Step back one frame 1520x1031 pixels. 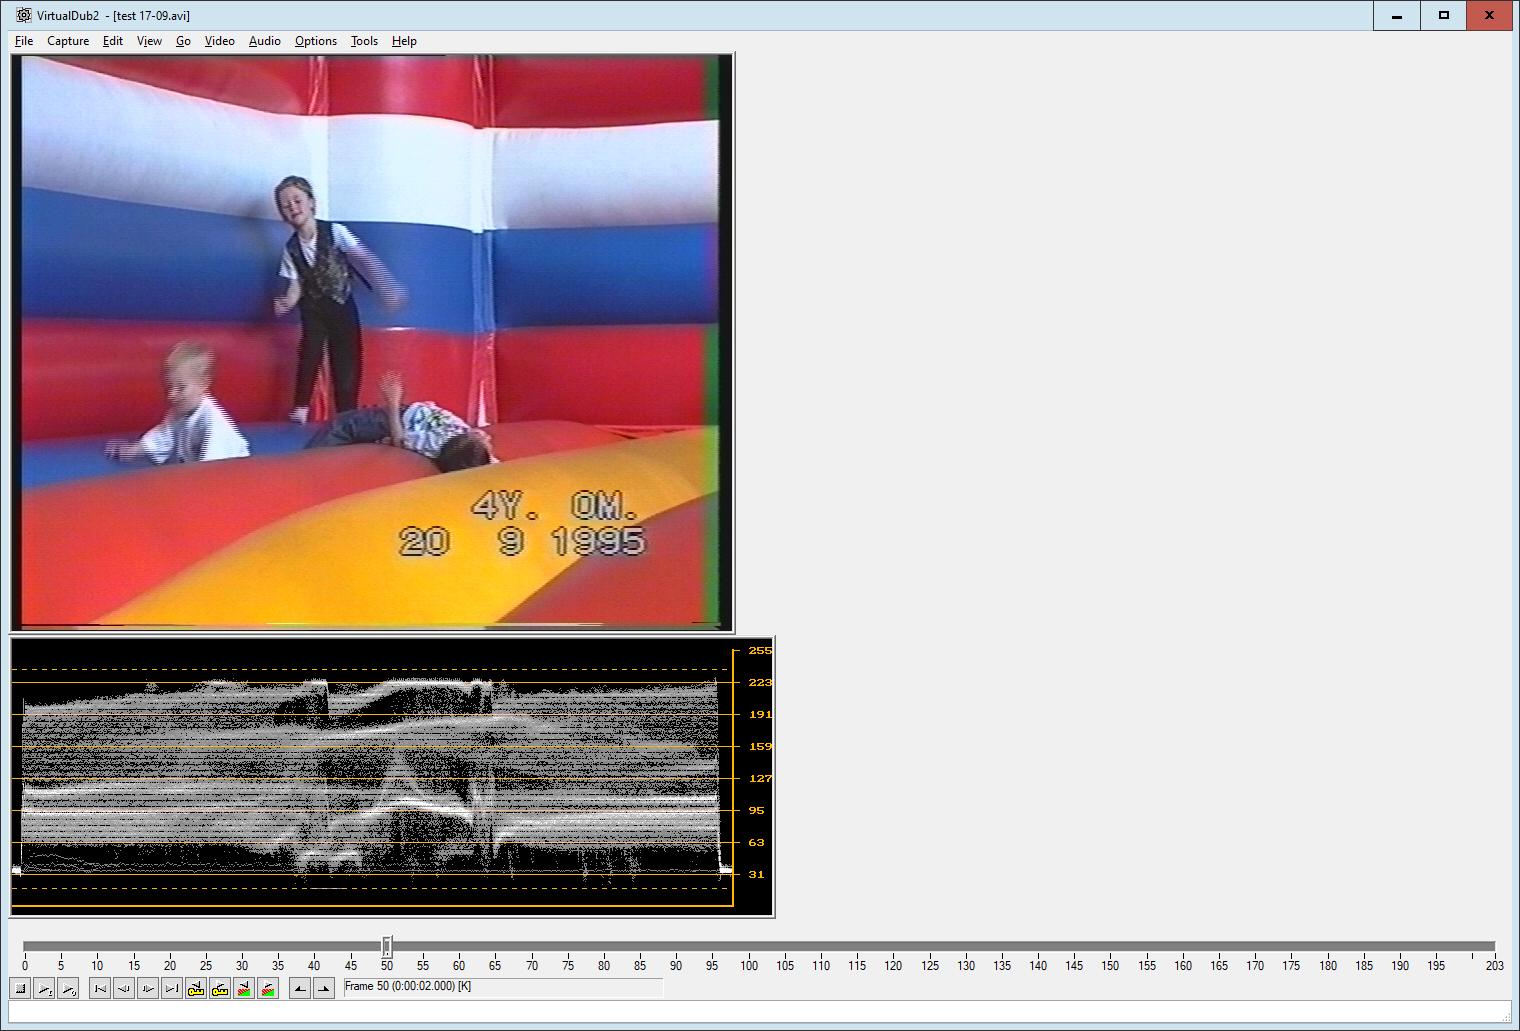(x=124, y=989)
